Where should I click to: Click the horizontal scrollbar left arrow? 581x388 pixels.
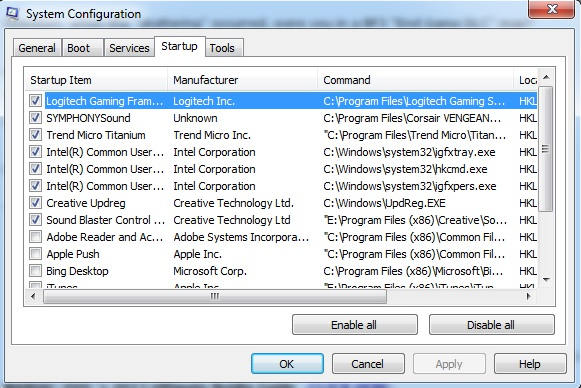[x=33, y=296]
